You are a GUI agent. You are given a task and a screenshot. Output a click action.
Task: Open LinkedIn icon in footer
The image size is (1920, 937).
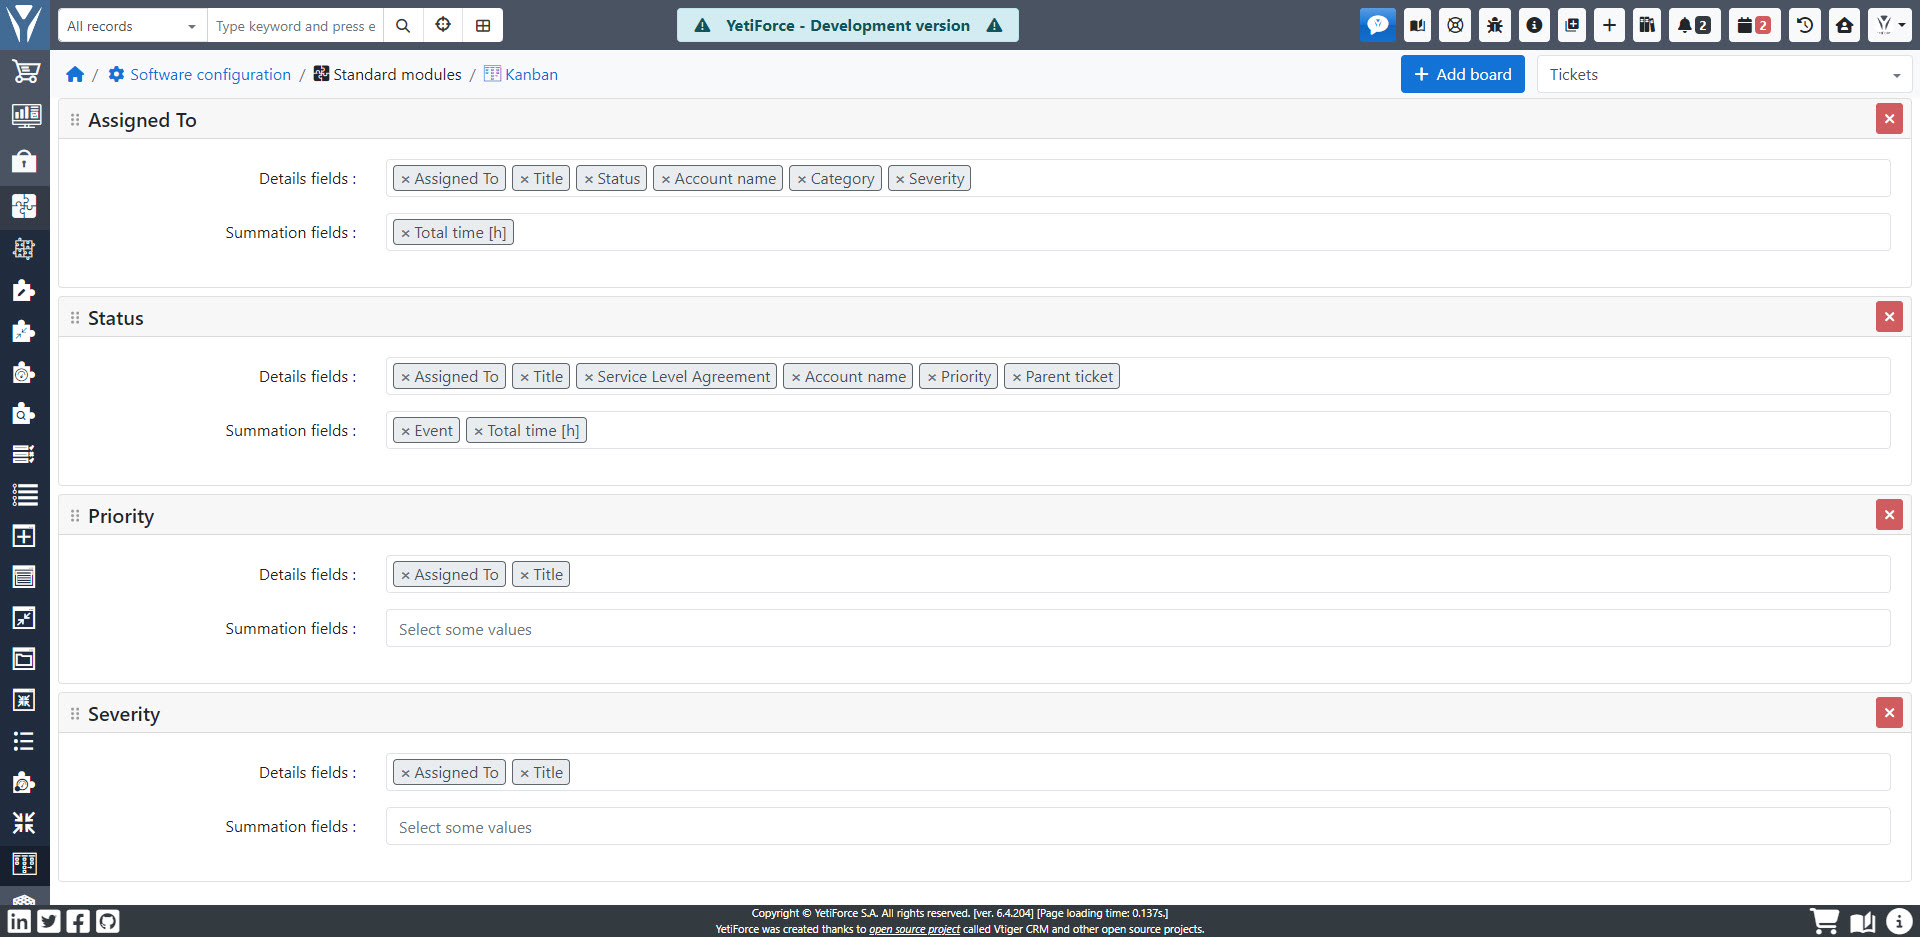[x=19, y=921]
